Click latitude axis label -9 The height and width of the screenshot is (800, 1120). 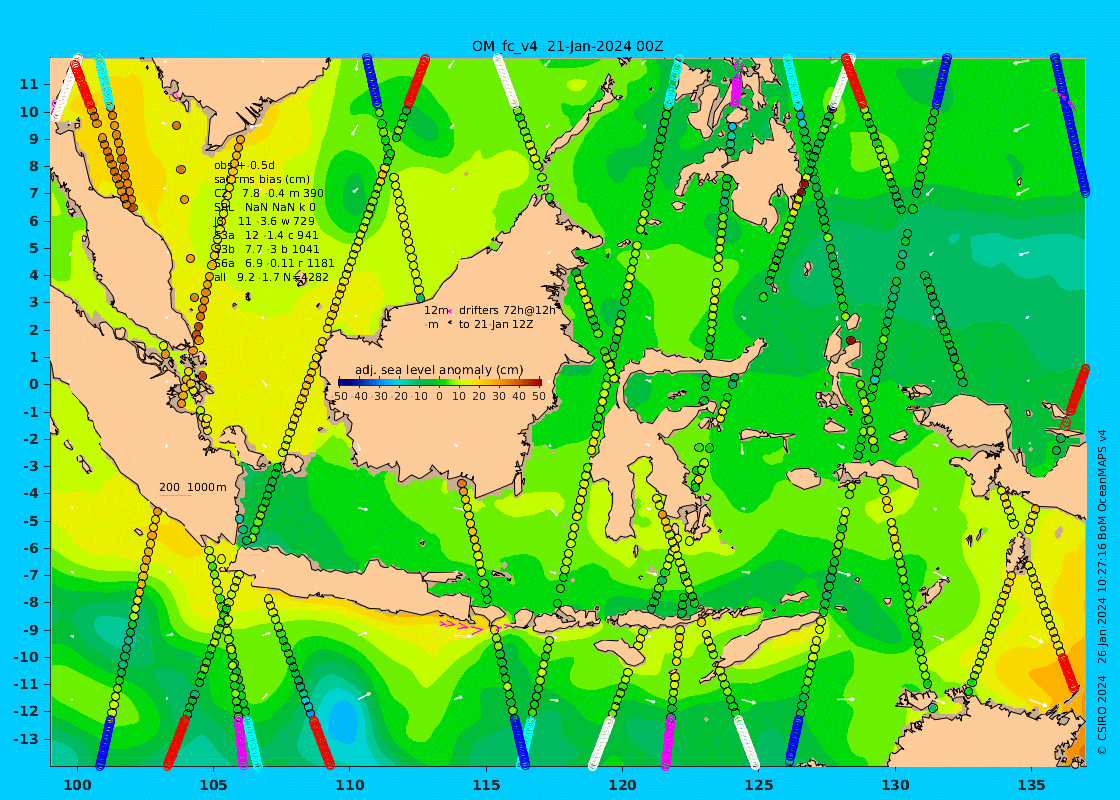pyautogui.click(x=32, y=630)
